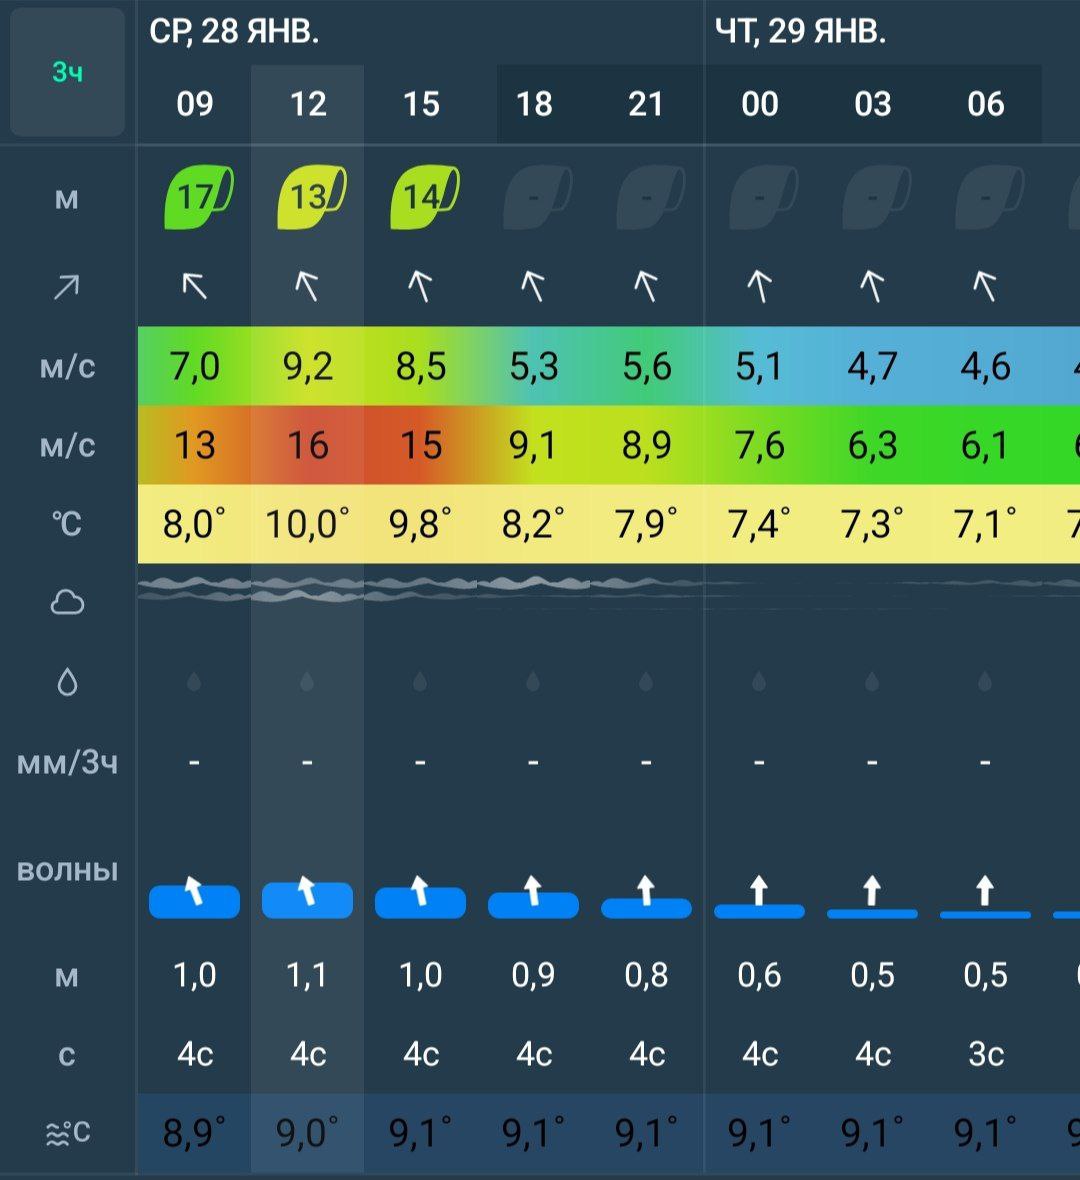Tap the 3ч time step toggle
1080x1180 pixels.
pyautogui.click(x=67, y=72)
